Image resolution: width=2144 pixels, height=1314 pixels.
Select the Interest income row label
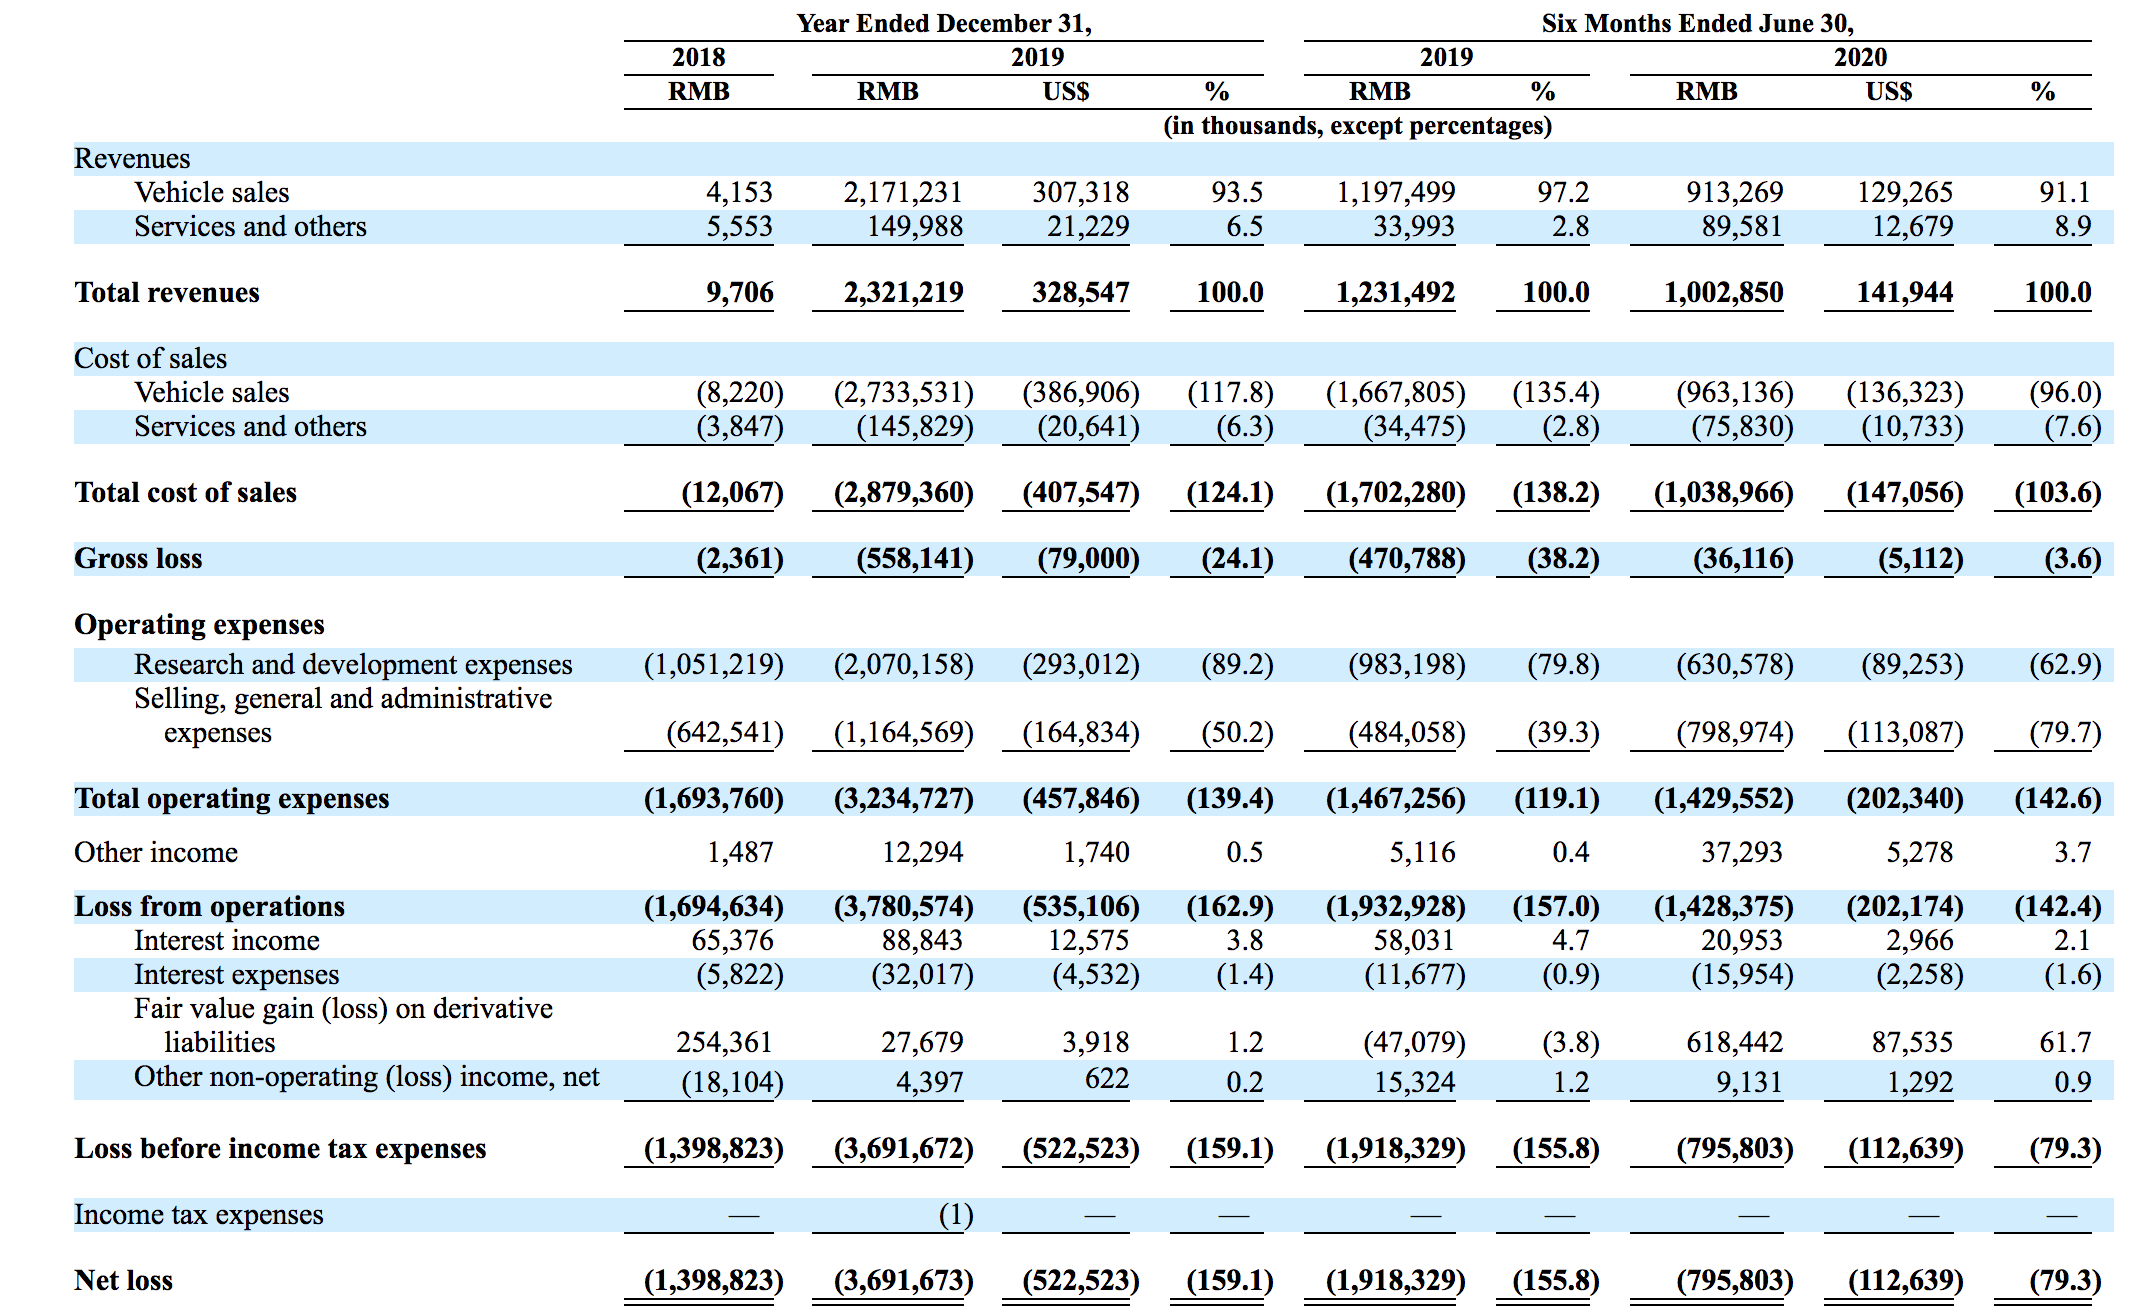[227, 940]
